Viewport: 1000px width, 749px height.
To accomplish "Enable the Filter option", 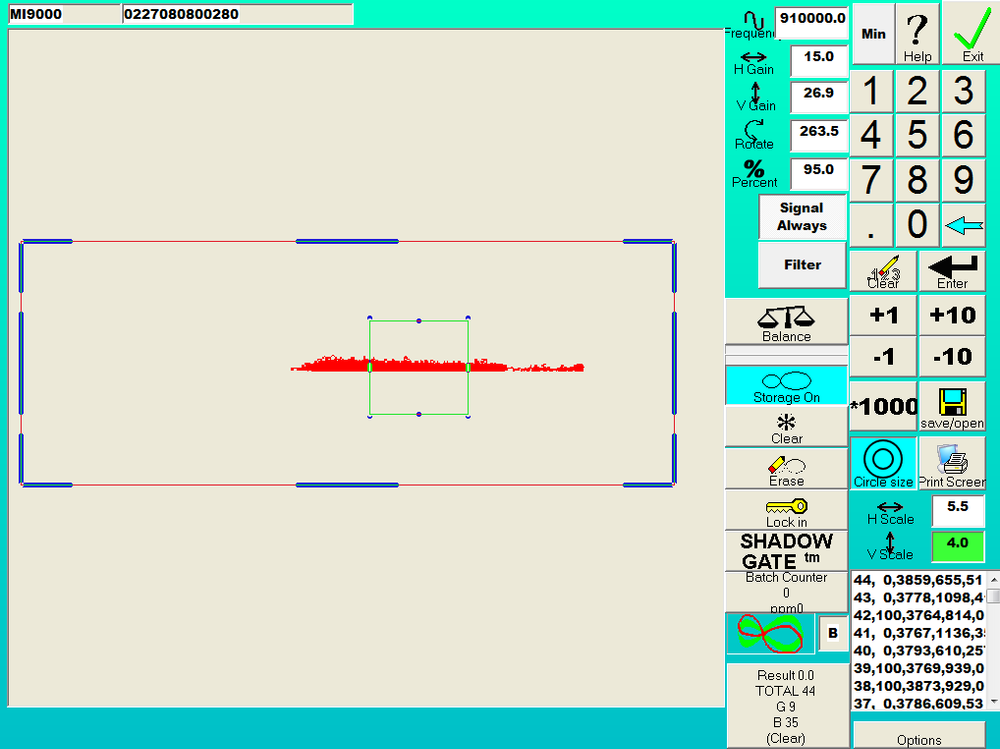I will click(x=801, y=264).
